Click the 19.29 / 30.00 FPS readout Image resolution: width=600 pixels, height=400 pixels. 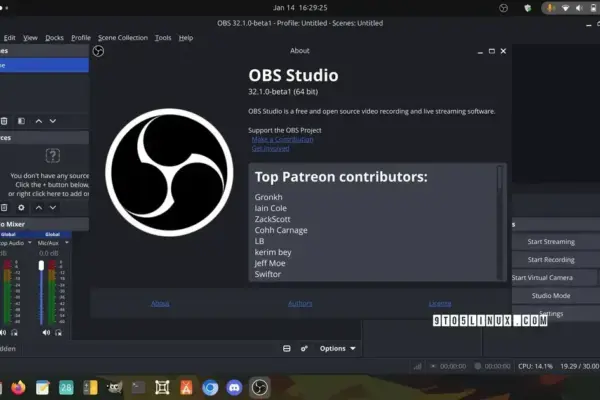coord(580,366)
